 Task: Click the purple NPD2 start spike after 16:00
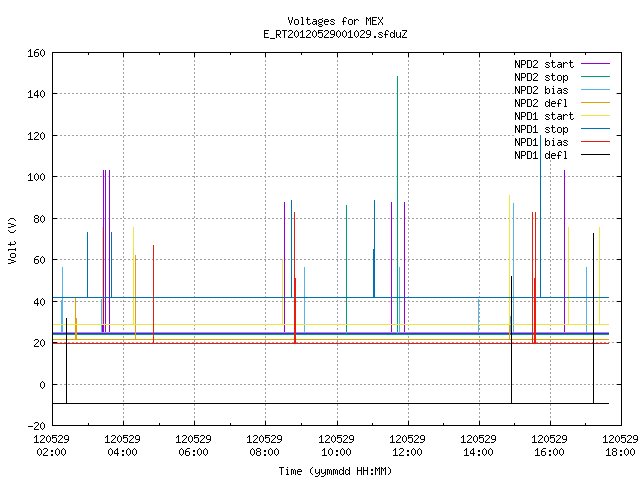tap(564, 251)
